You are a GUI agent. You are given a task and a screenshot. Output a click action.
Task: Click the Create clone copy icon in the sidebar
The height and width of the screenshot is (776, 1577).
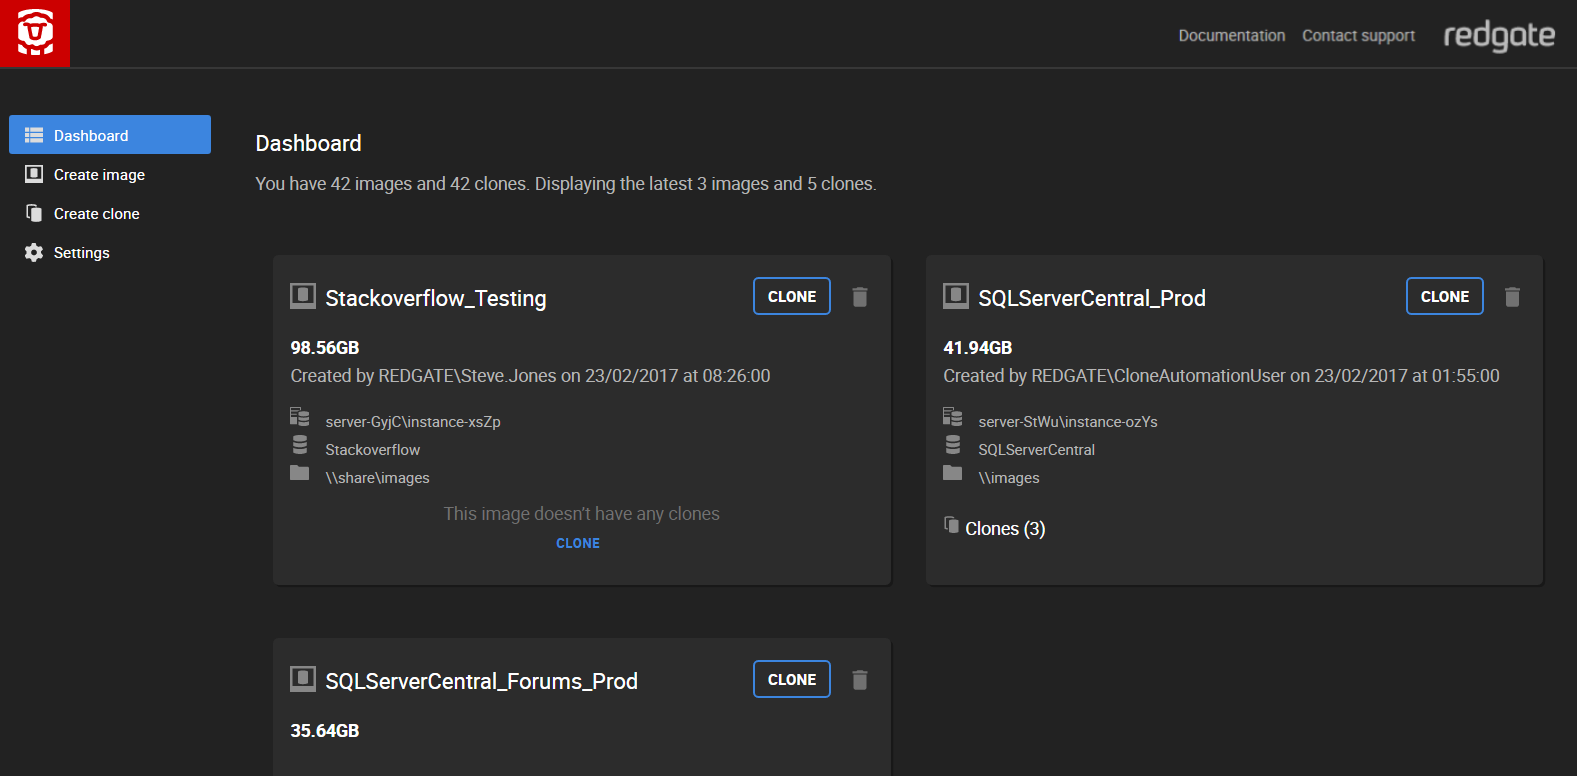click(34, 213)
